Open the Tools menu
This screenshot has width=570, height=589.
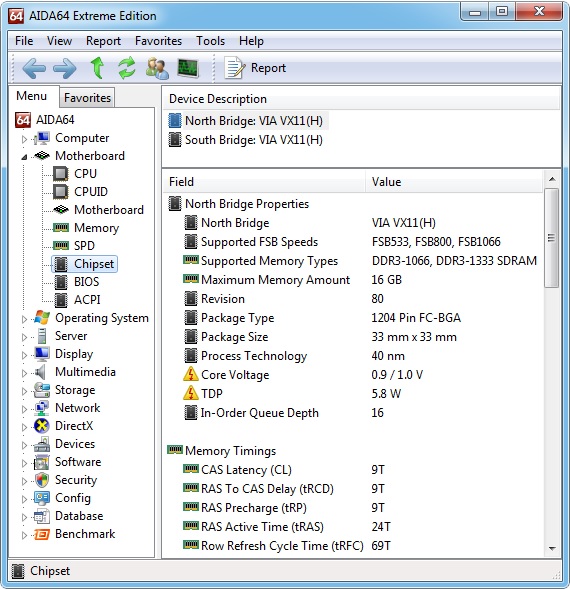(x=210, y=41)
